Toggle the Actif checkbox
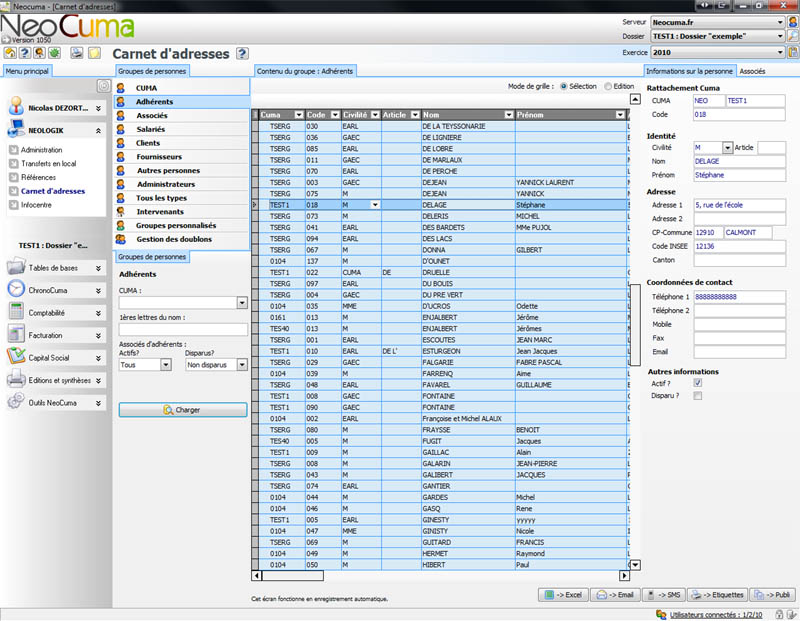The height and width of the screenshot is (621, 800). (697, 383)
